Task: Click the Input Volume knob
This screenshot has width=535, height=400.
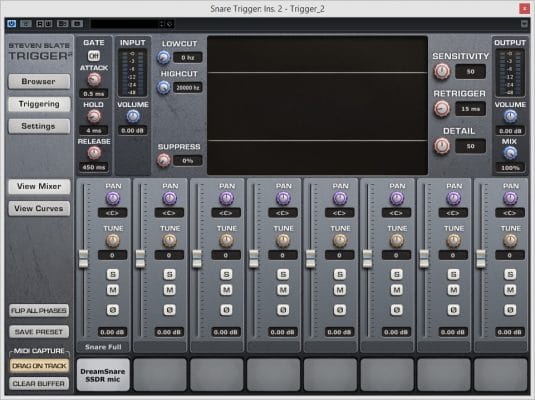Action: point(133,117)
